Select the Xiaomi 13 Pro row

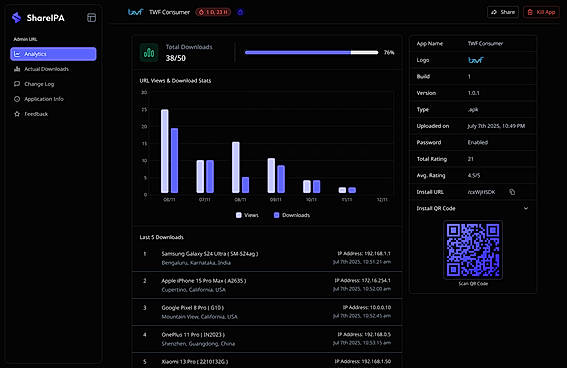coord(268,361)
